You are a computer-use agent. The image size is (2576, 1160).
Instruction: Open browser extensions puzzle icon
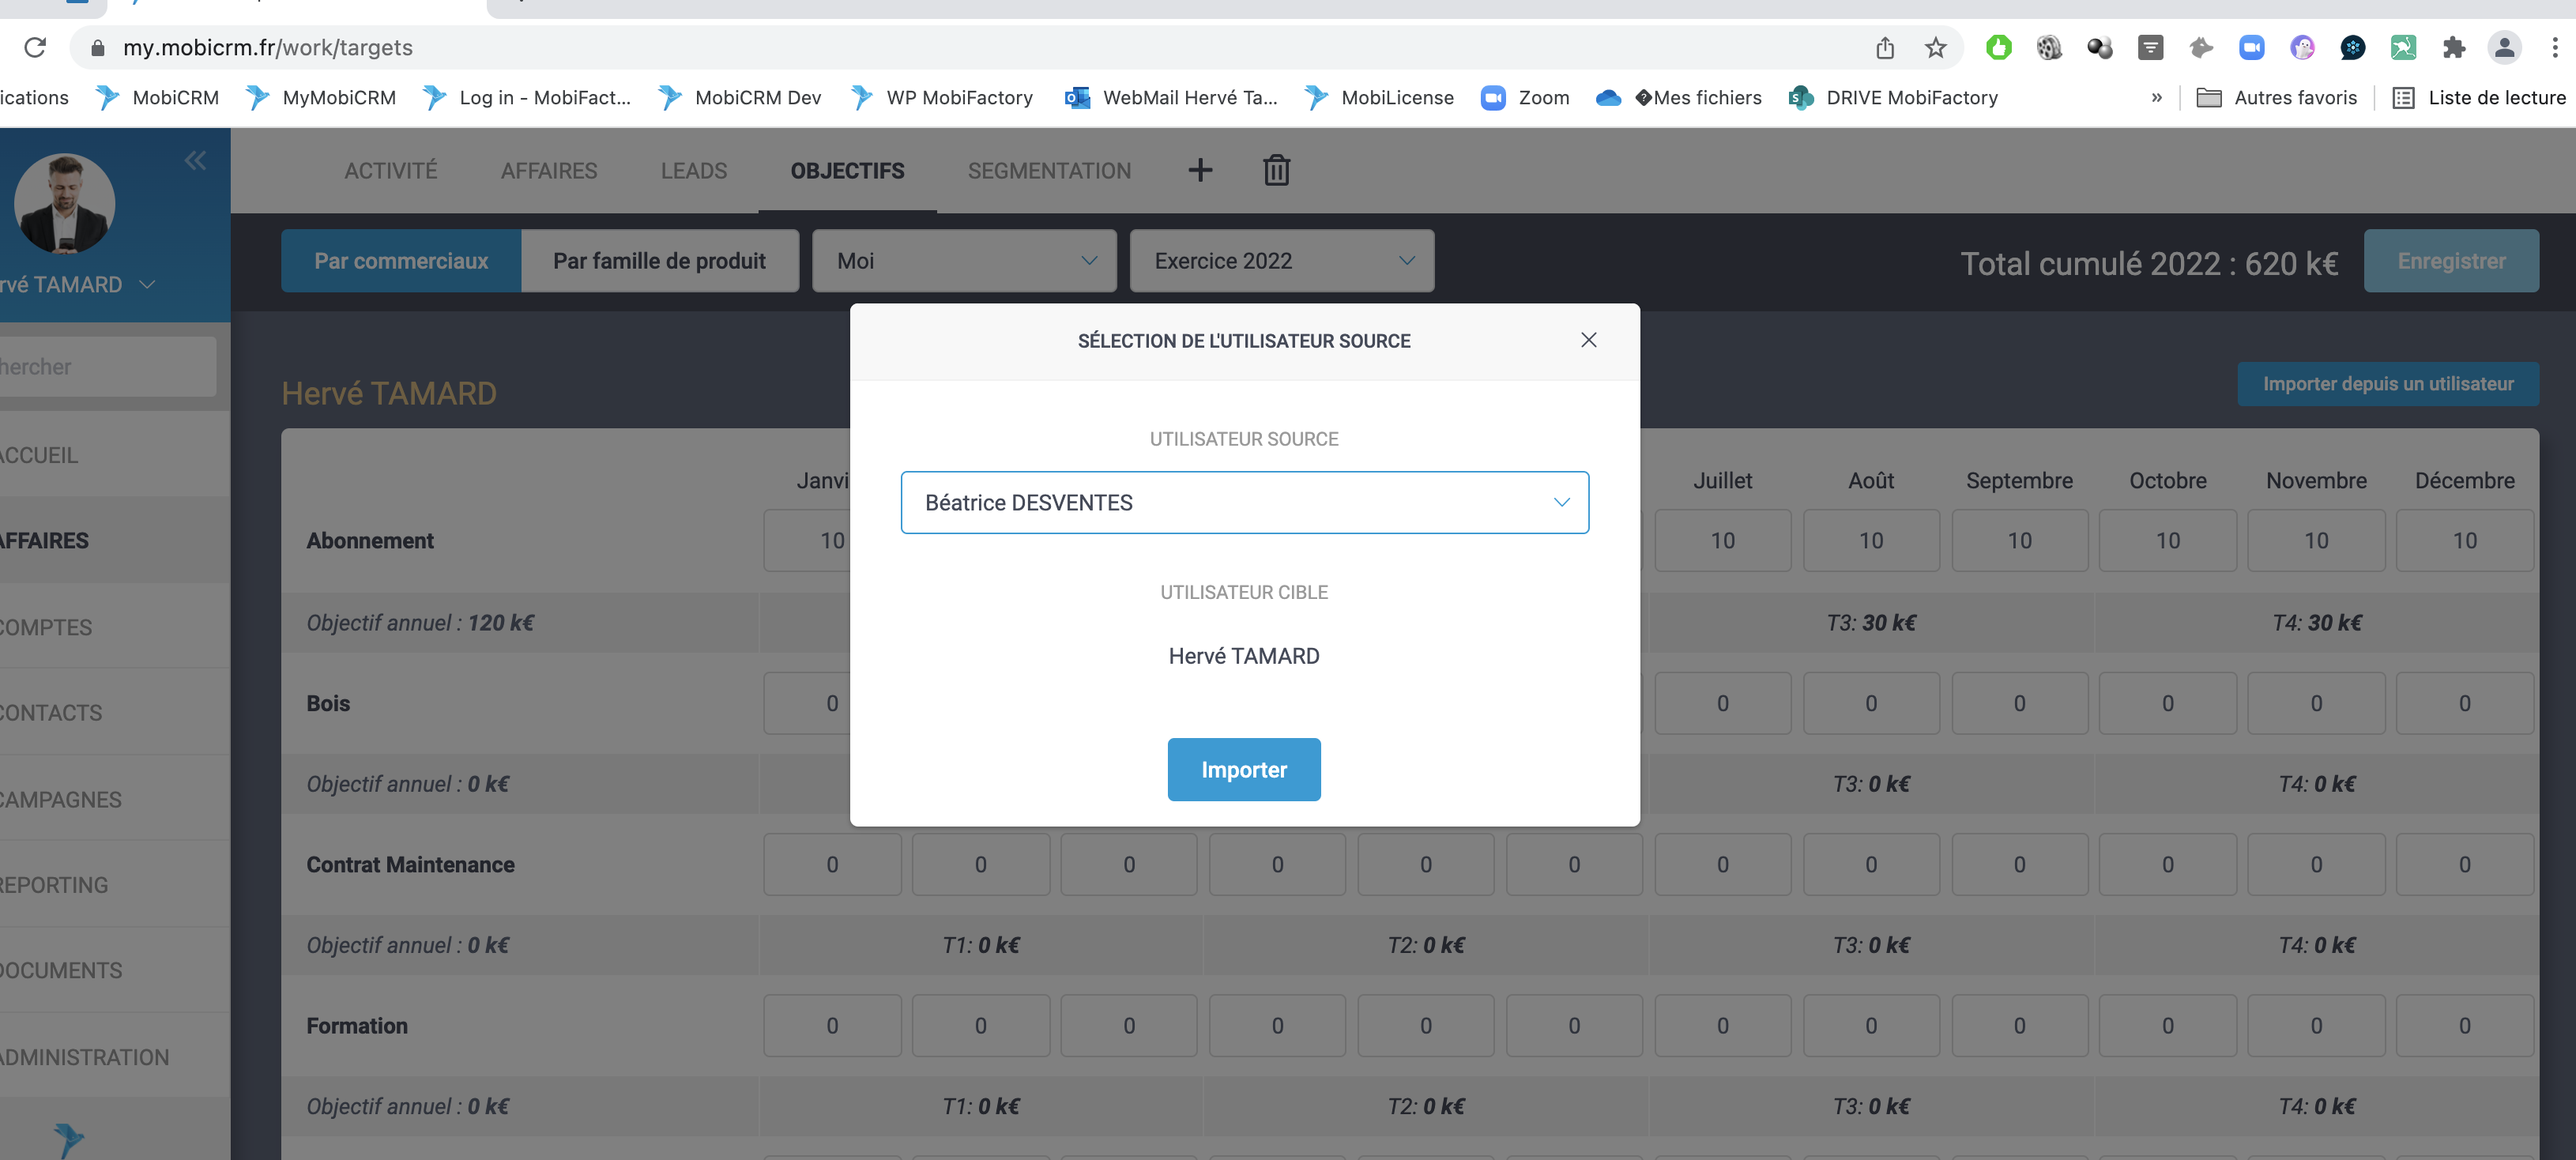click(x=2453, y=47)
